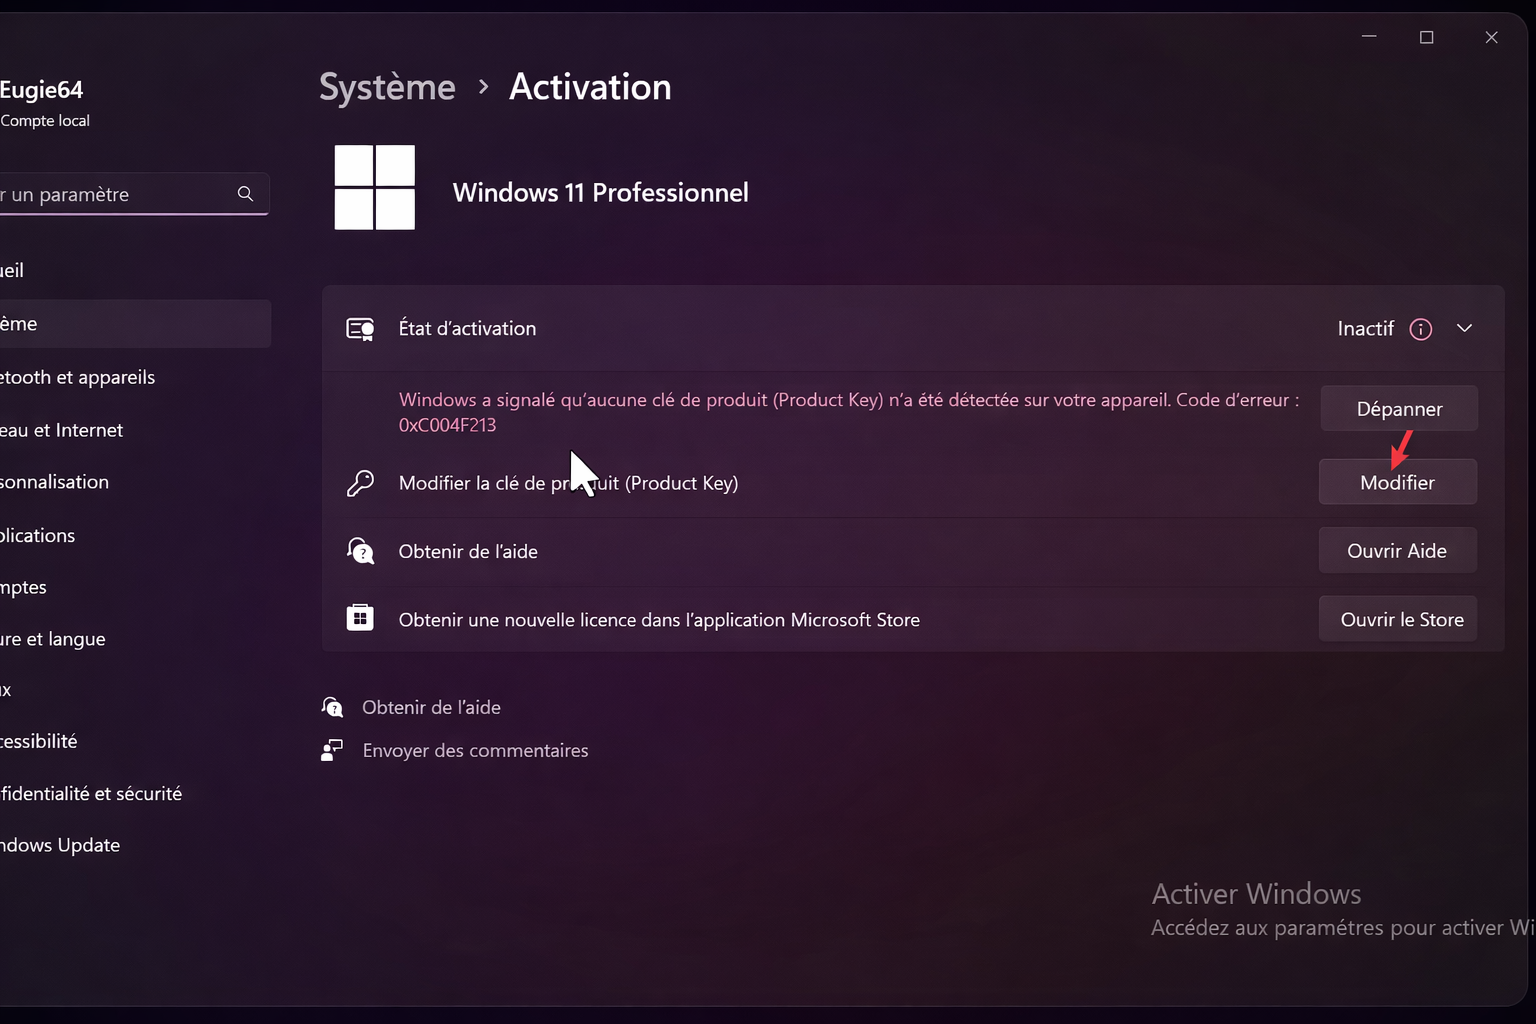Click the error code 0xC004F213 text

point(447,425)
